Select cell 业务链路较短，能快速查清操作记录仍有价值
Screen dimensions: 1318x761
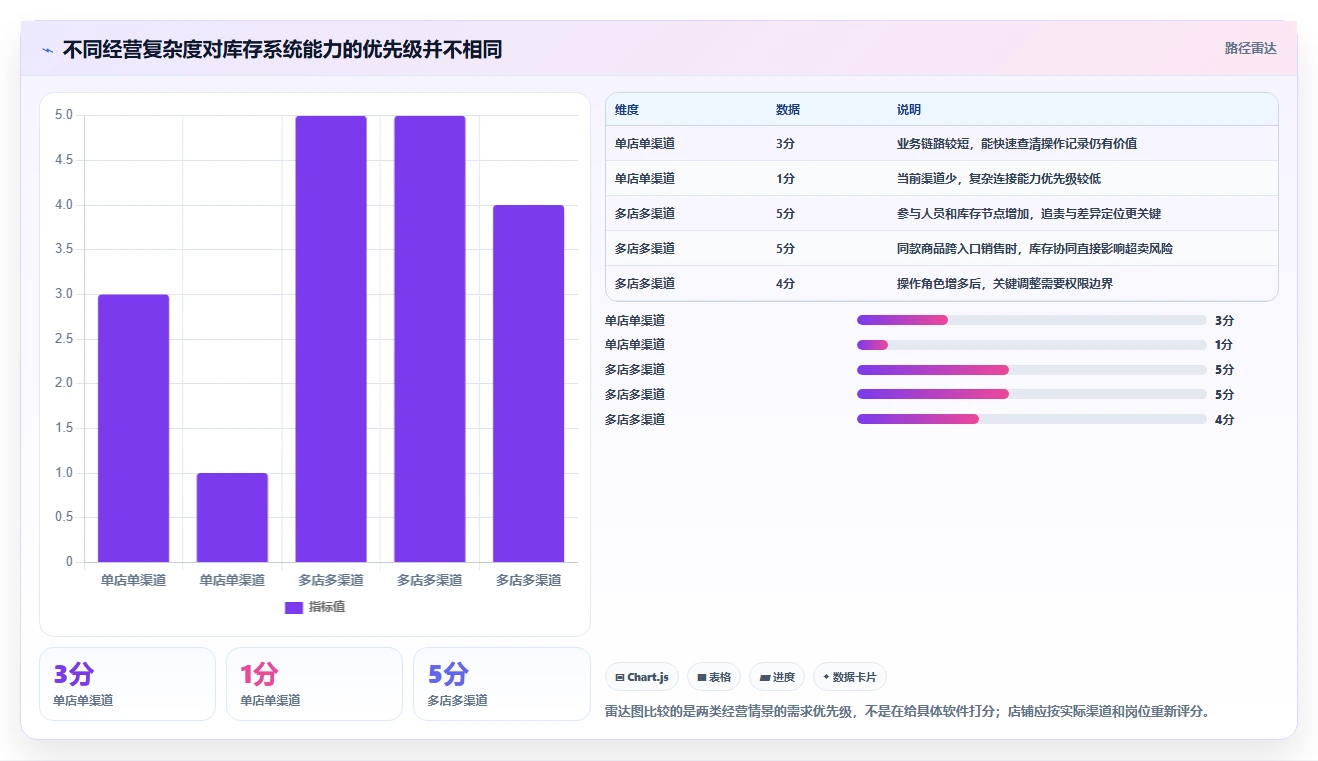tap(1017, 144)
